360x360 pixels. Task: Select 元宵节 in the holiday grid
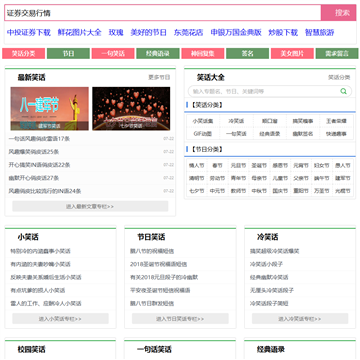pos(301,165)
